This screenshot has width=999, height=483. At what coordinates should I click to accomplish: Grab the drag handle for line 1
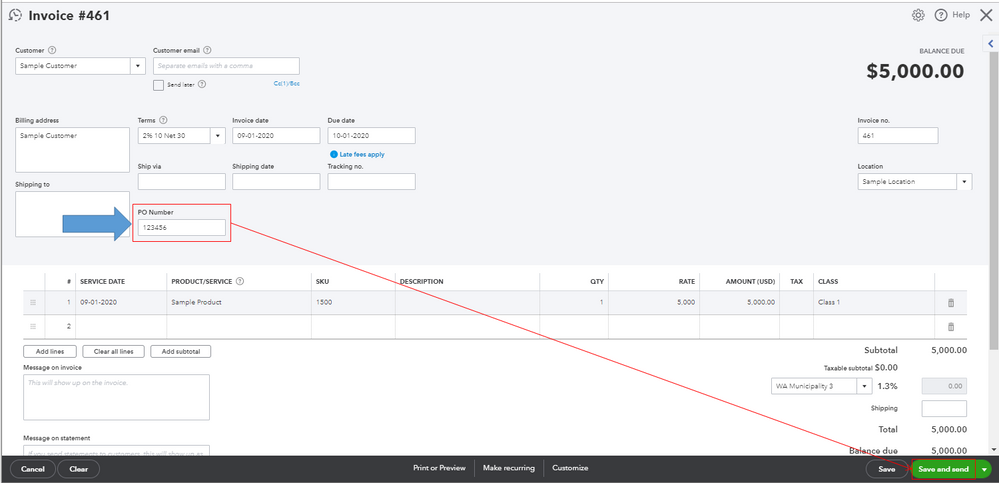33,303
